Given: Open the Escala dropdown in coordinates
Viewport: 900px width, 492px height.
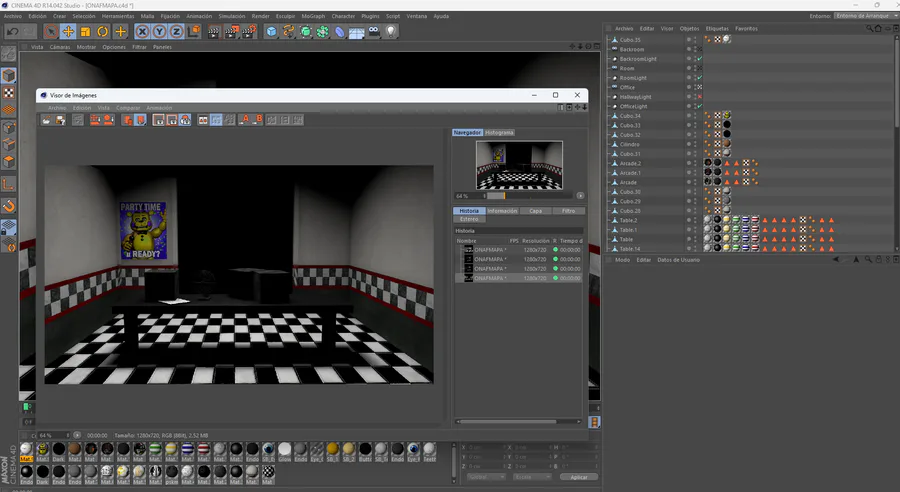Looking at the screenshot, I should pos(531,477).
